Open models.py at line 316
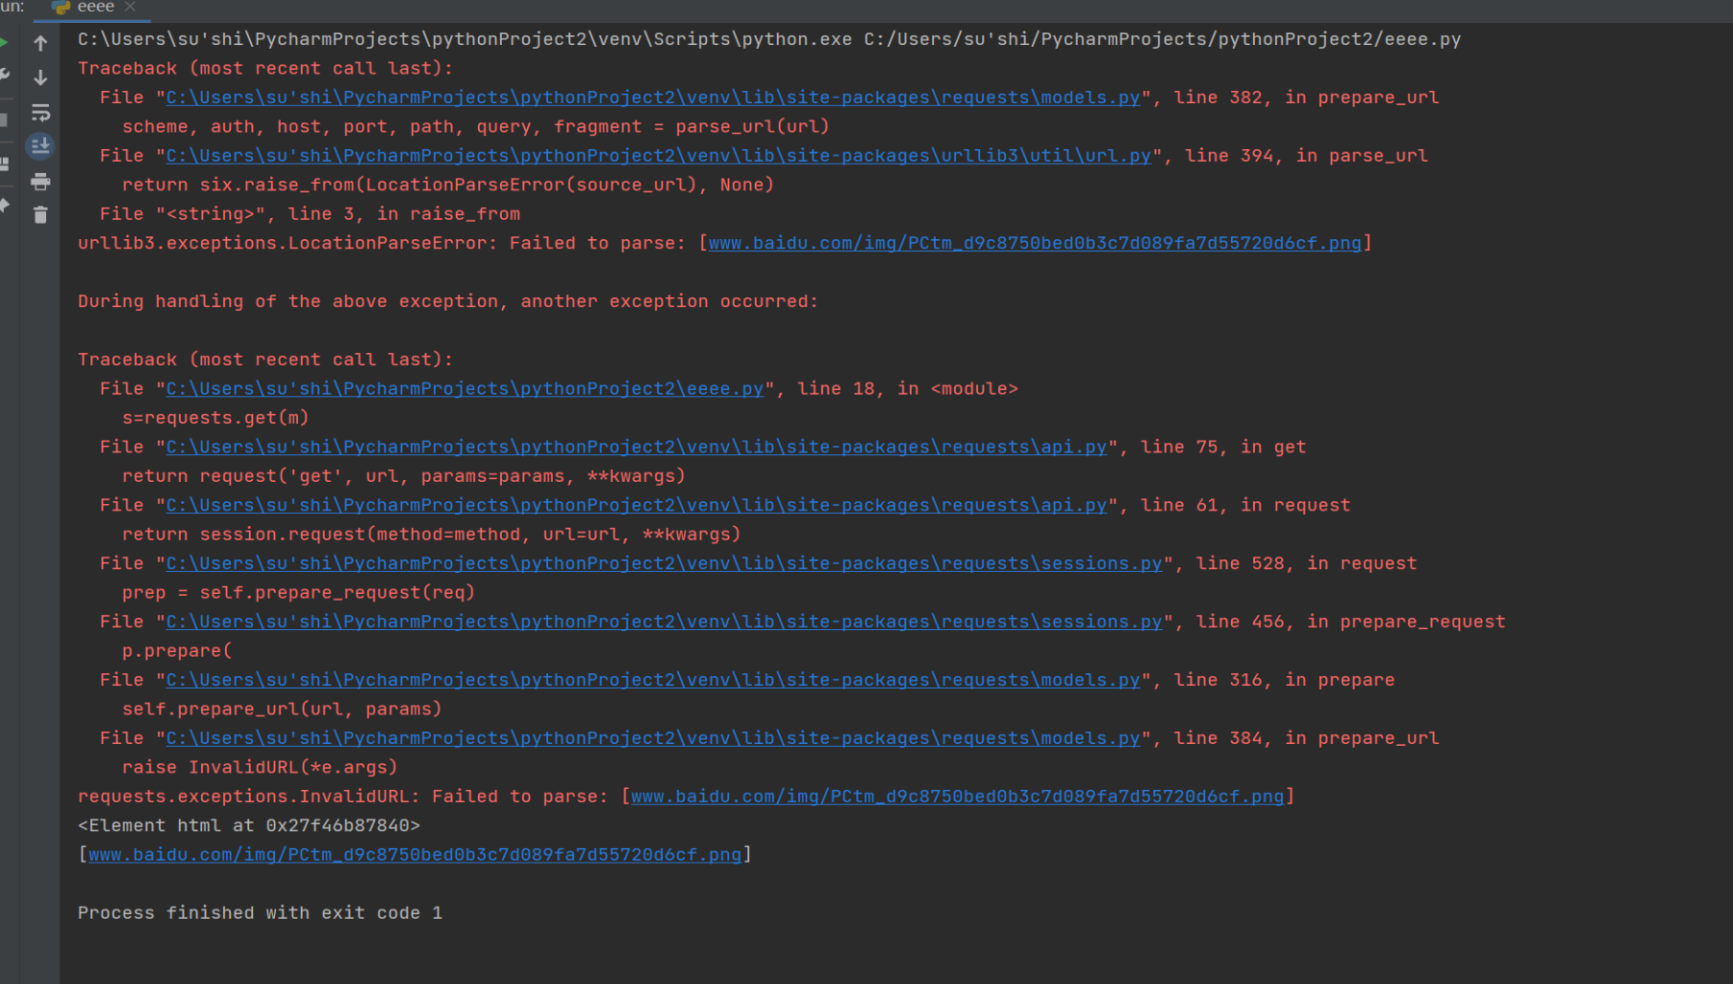Image resolution: width=1733 pixels, height=984 pixels. (650, 679)
